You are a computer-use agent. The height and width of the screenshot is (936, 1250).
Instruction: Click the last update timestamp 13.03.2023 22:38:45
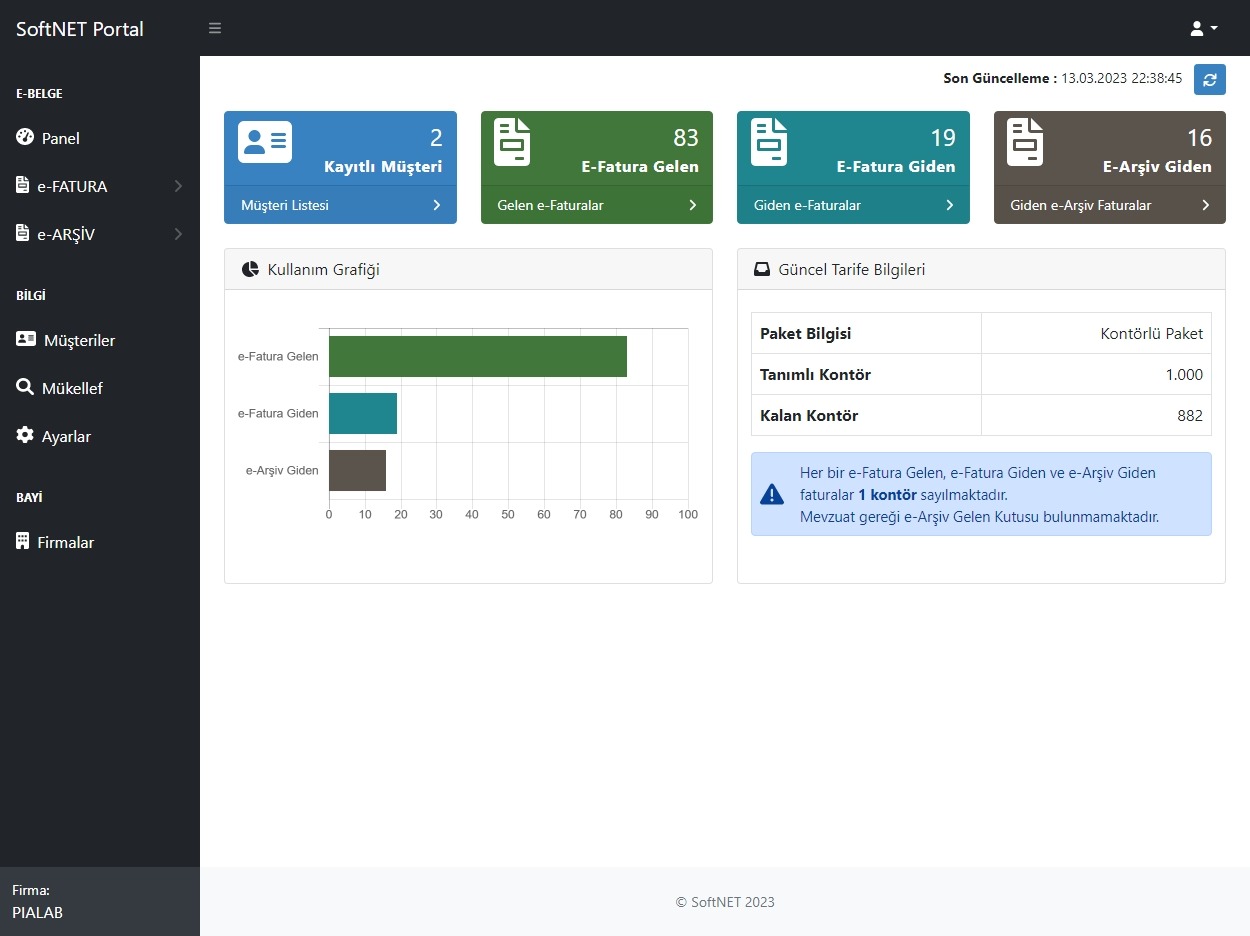pyautogui.click(x=1122, y=78)
